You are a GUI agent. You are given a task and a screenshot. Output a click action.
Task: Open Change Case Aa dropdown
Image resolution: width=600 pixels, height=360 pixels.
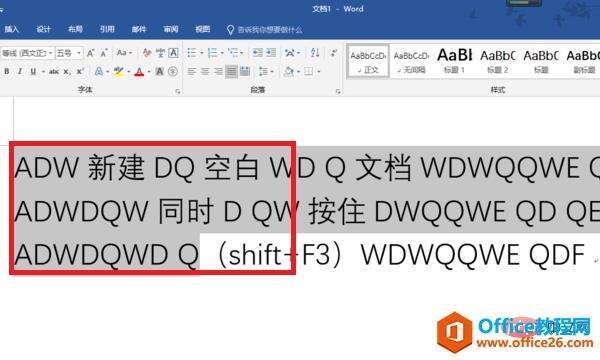[124, 53]
